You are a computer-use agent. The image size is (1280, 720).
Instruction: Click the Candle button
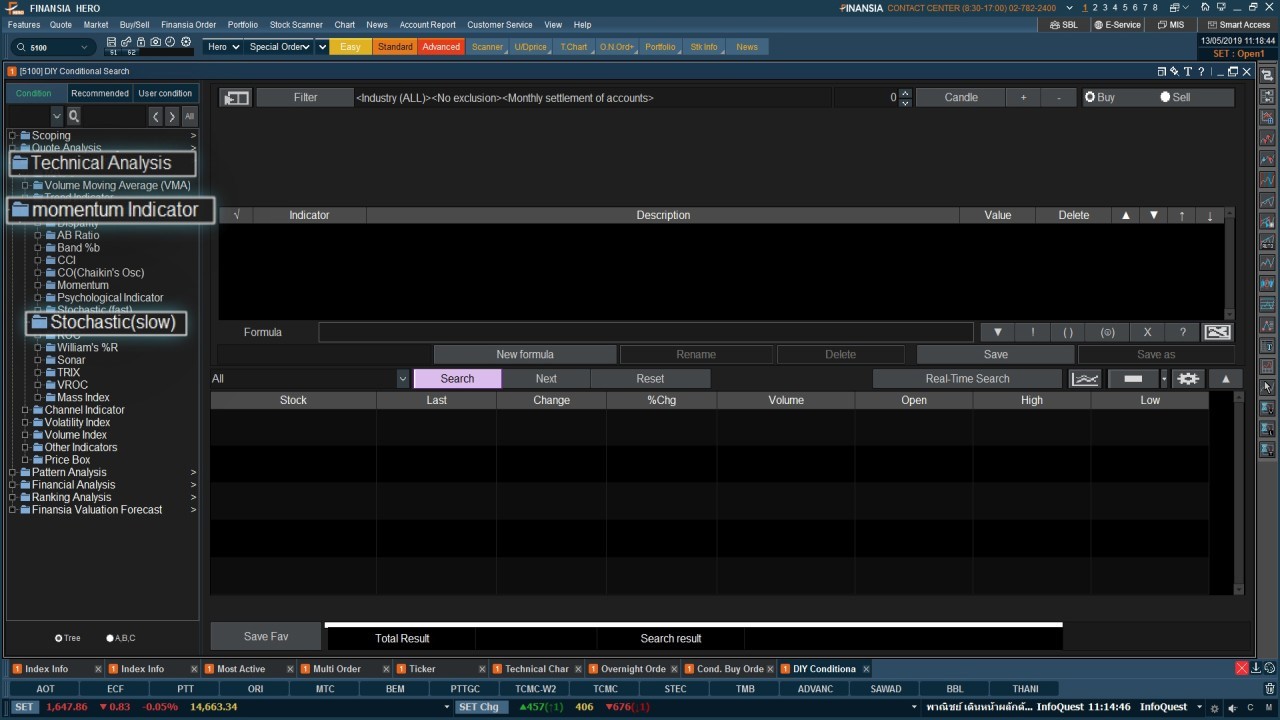pos(961,98)
